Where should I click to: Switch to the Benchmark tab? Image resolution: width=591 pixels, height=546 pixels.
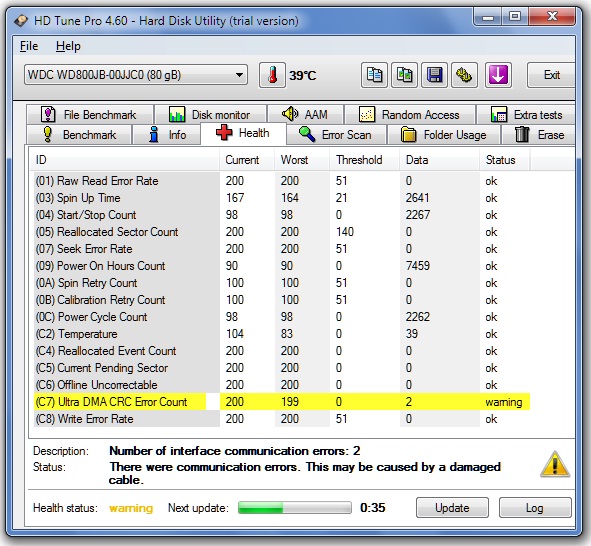tap(80, 135)
